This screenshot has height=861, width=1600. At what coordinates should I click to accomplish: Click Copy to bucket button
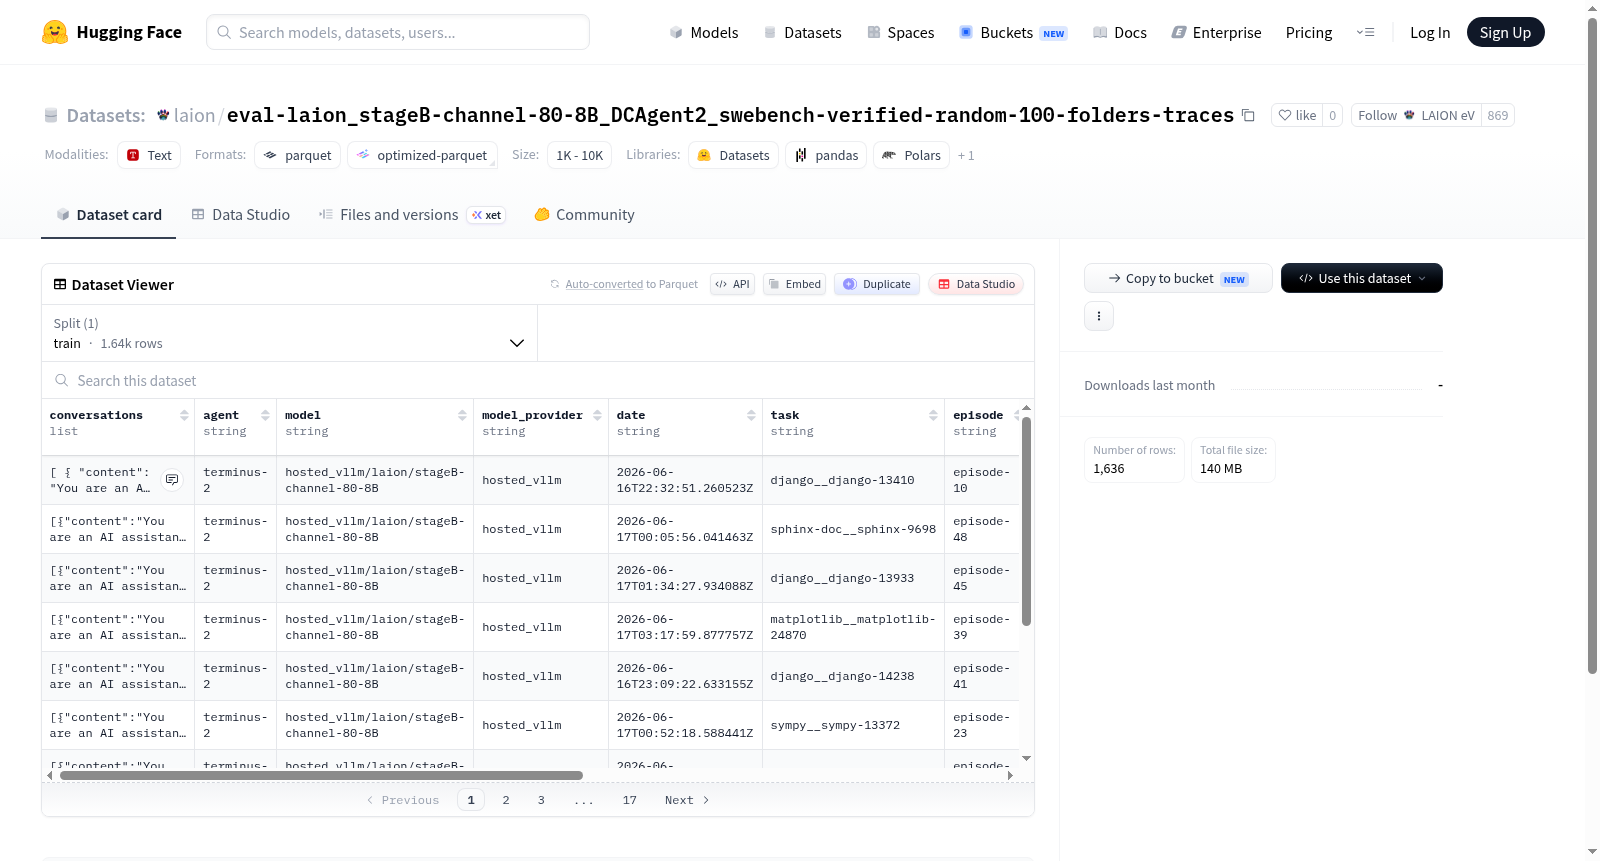[x=1178, y=278]
